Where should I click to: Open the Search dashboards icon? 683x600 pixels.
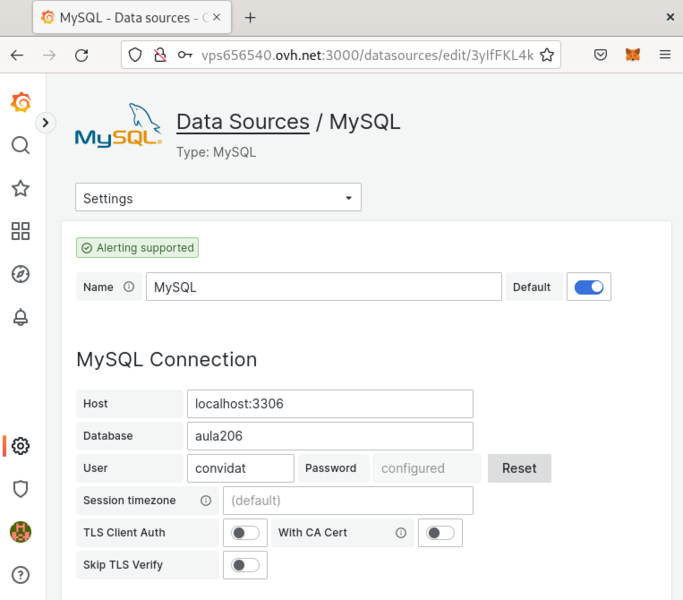point(20,145)
